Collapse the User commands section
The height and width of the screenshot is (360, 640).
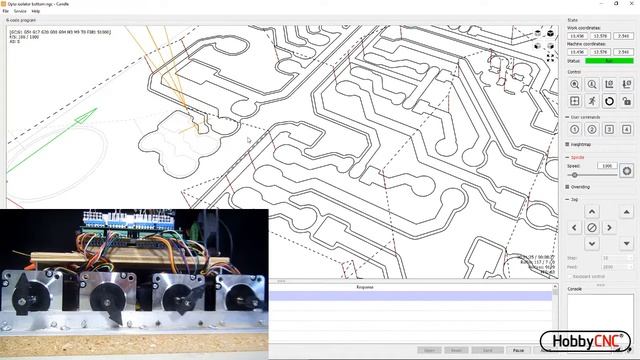click(x=567, y=117)
